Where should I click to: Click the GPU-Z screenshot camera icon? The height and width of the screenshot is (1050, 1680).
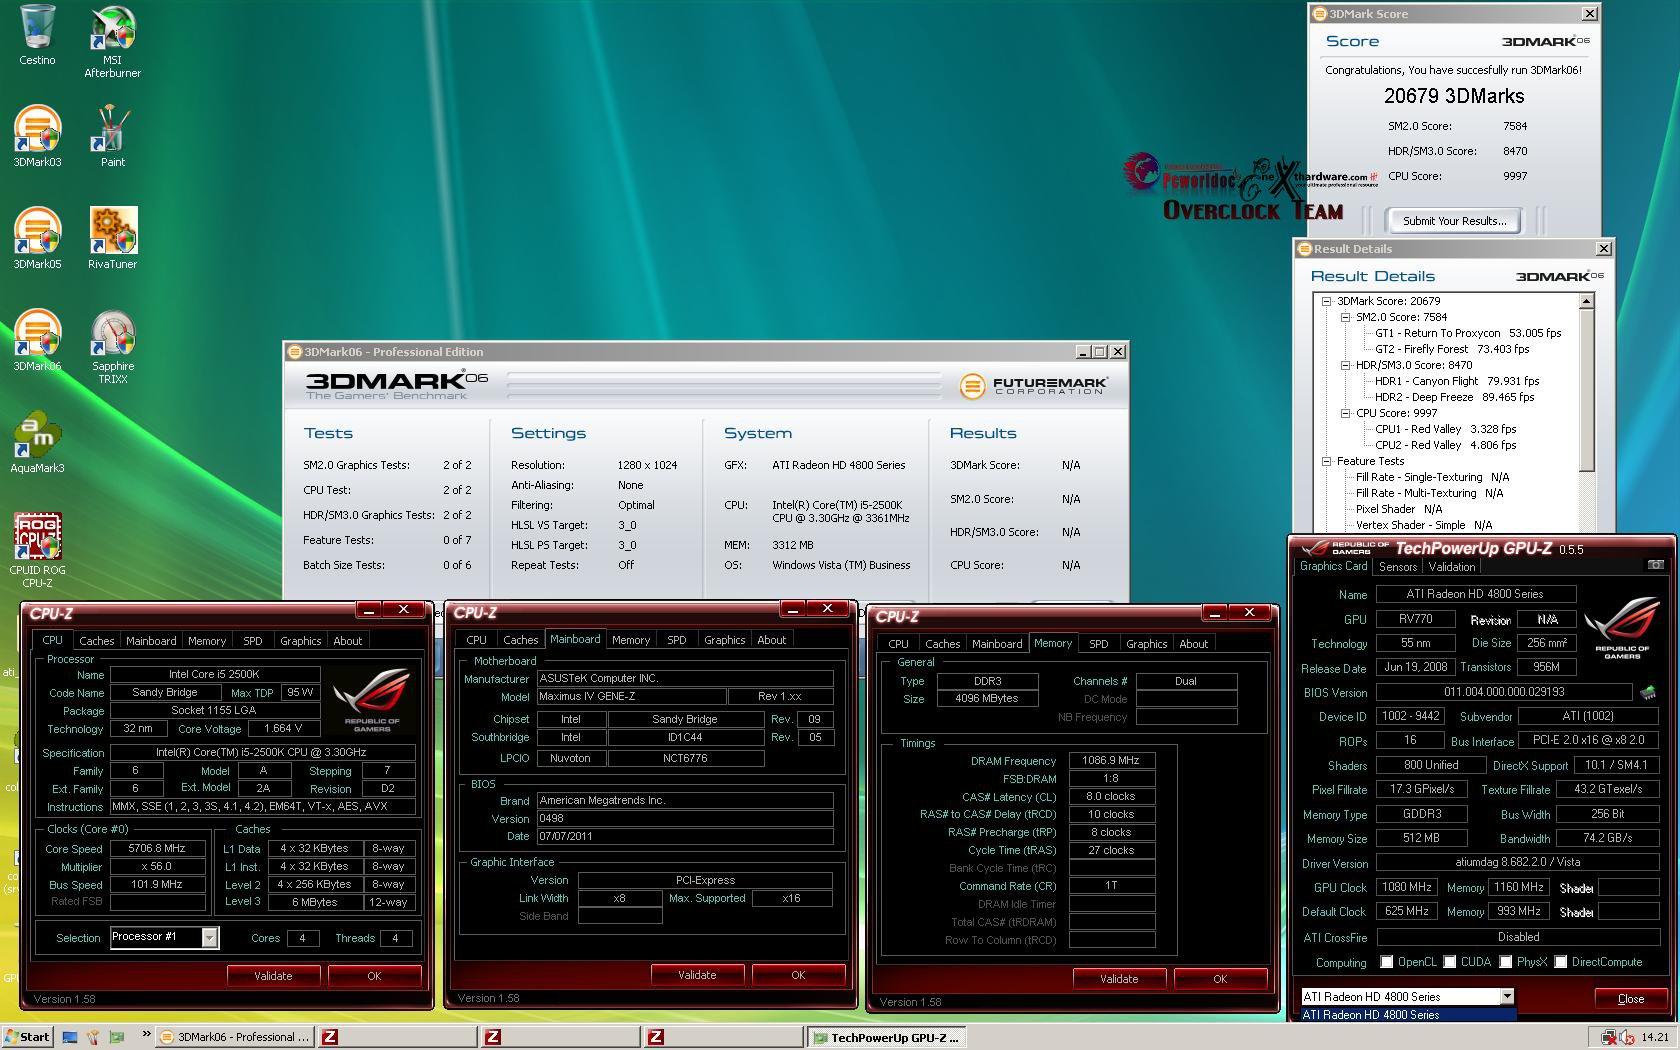[x=1656, y=566]
